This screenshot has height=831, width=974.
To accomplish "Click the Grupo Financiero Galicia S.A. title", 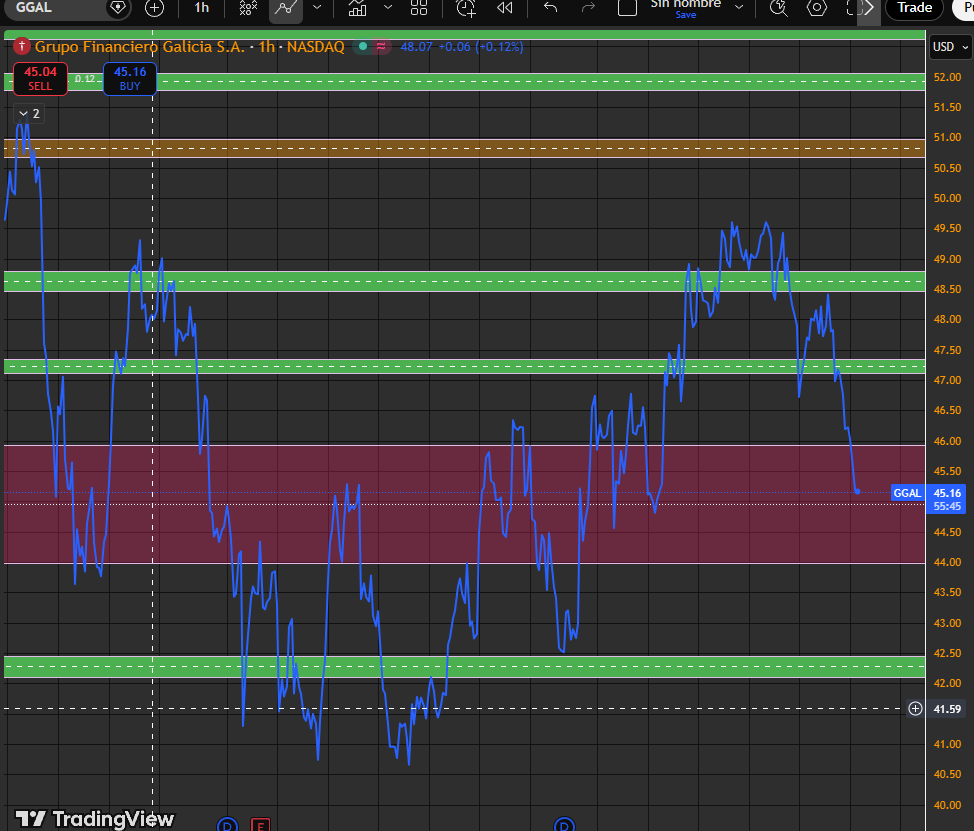I will pyautogui.click(x=140, y=47).
